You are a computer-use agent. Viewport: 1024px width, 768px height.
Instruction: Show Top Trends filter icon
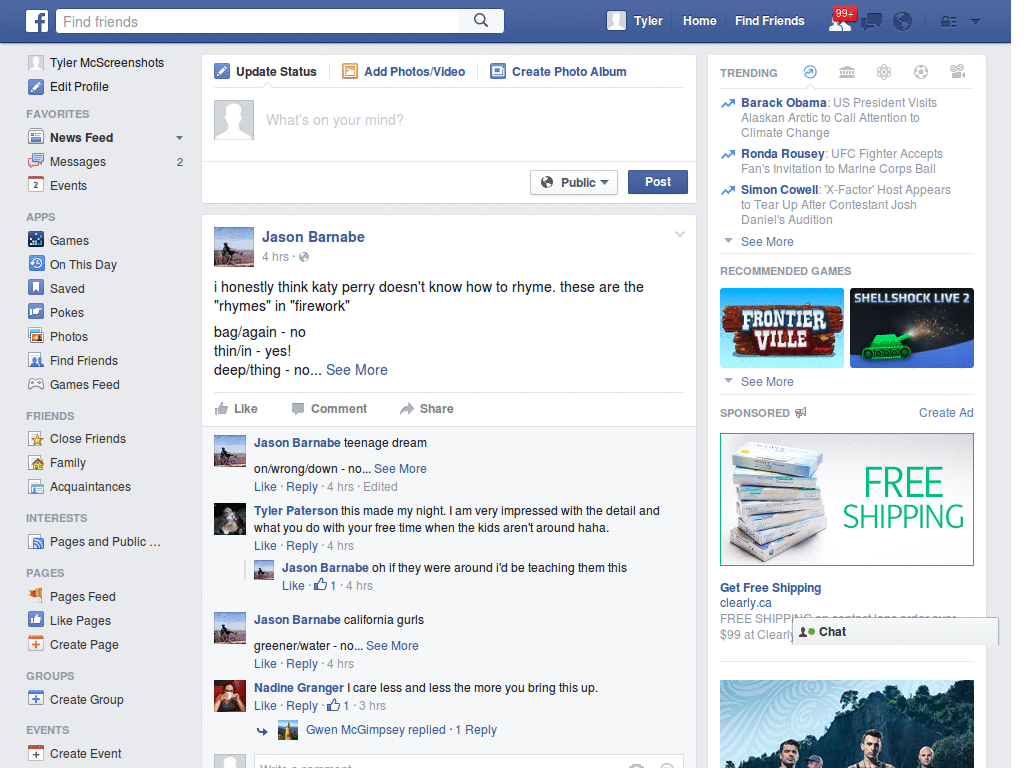[810, 72]
